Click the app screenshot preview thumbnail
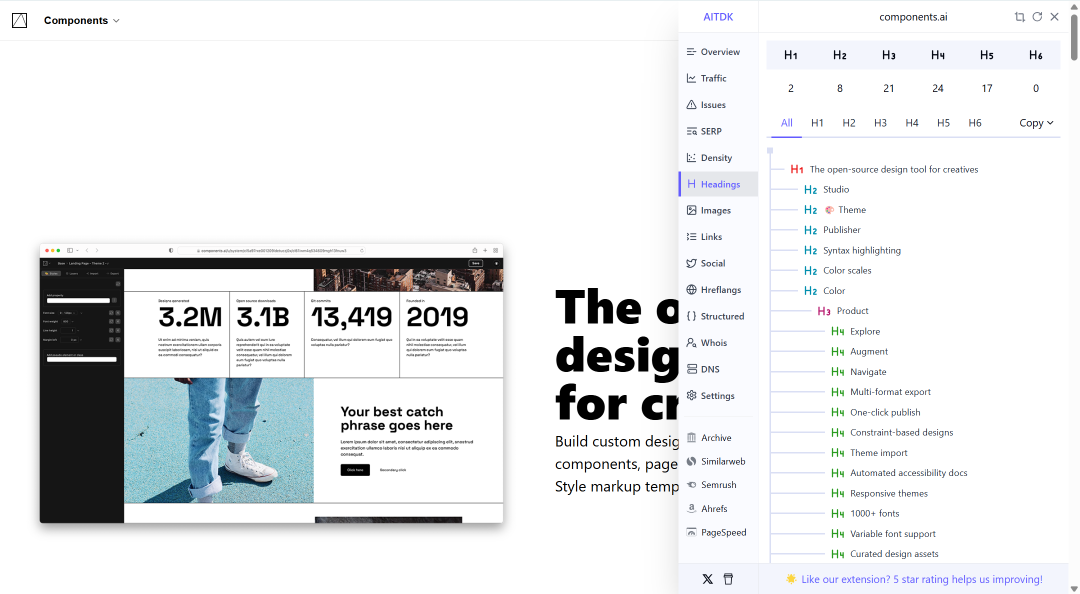1080x594 pixels. pos(271,383)
